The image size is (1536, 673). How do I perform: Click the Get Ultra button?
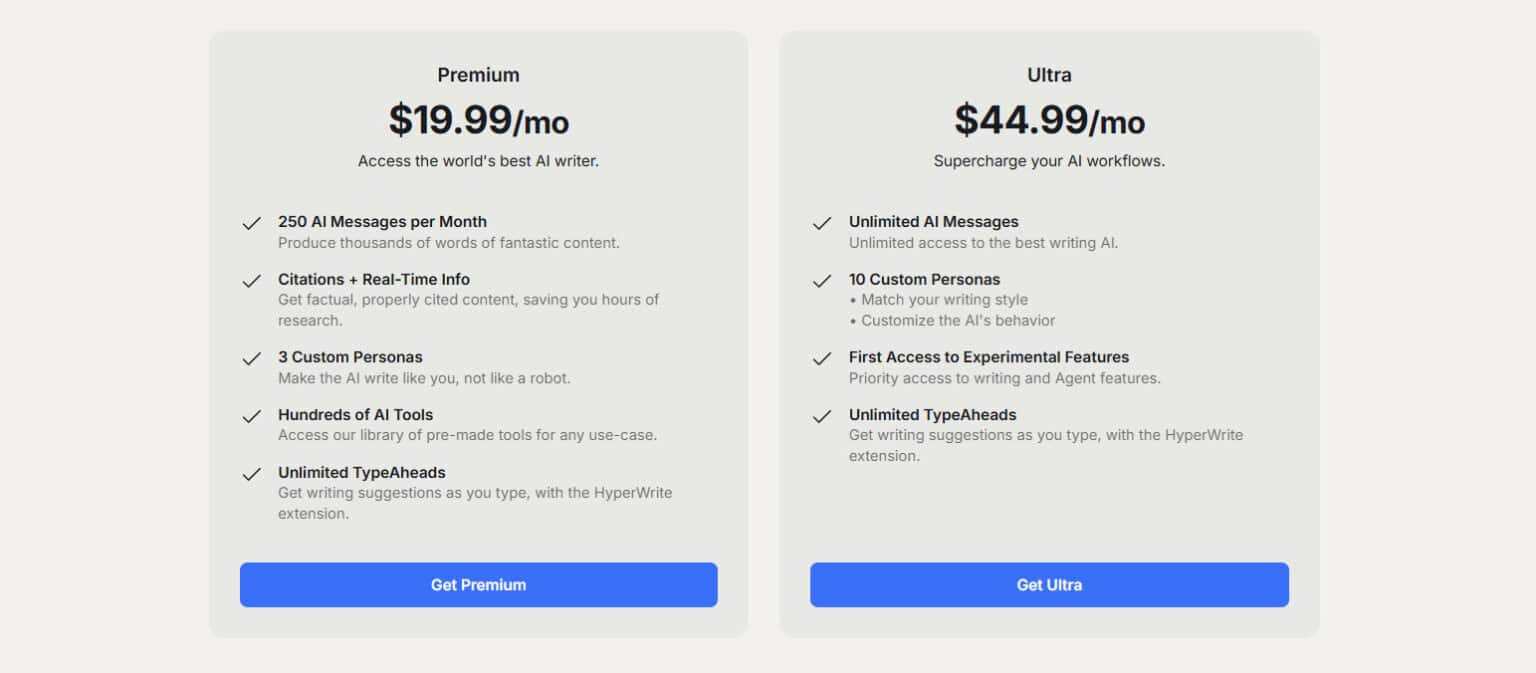point(1049,585)
